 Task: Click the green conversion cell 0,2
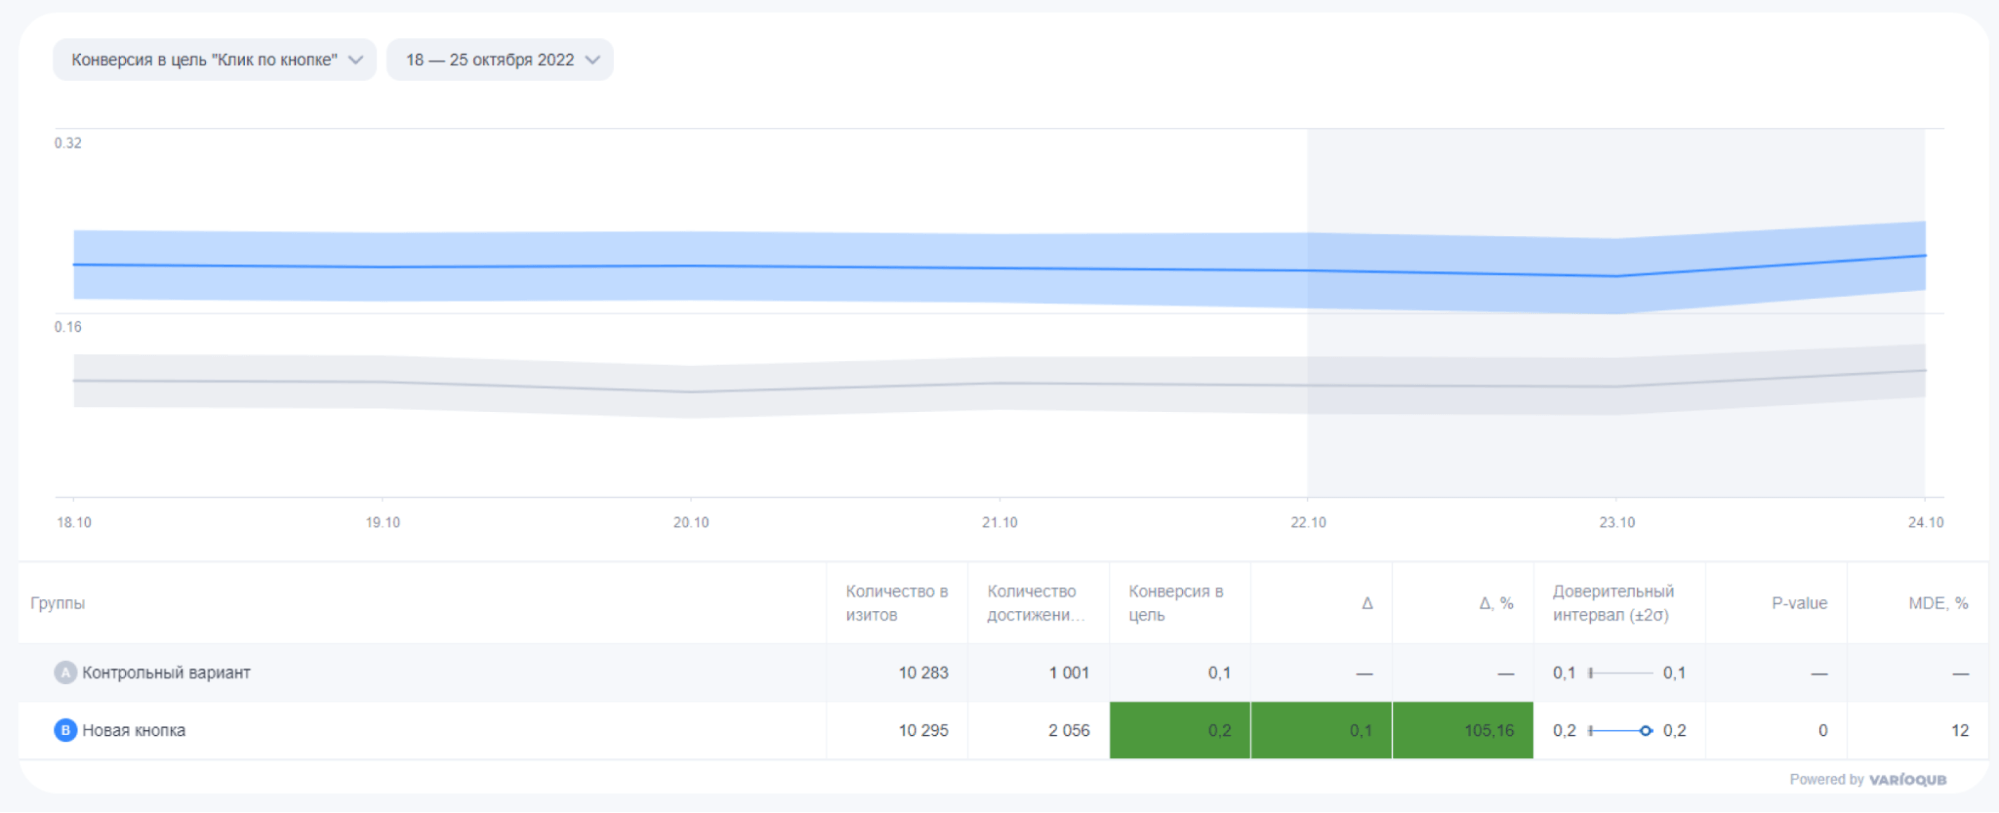pyautogui.click(x=1180, y=730)
